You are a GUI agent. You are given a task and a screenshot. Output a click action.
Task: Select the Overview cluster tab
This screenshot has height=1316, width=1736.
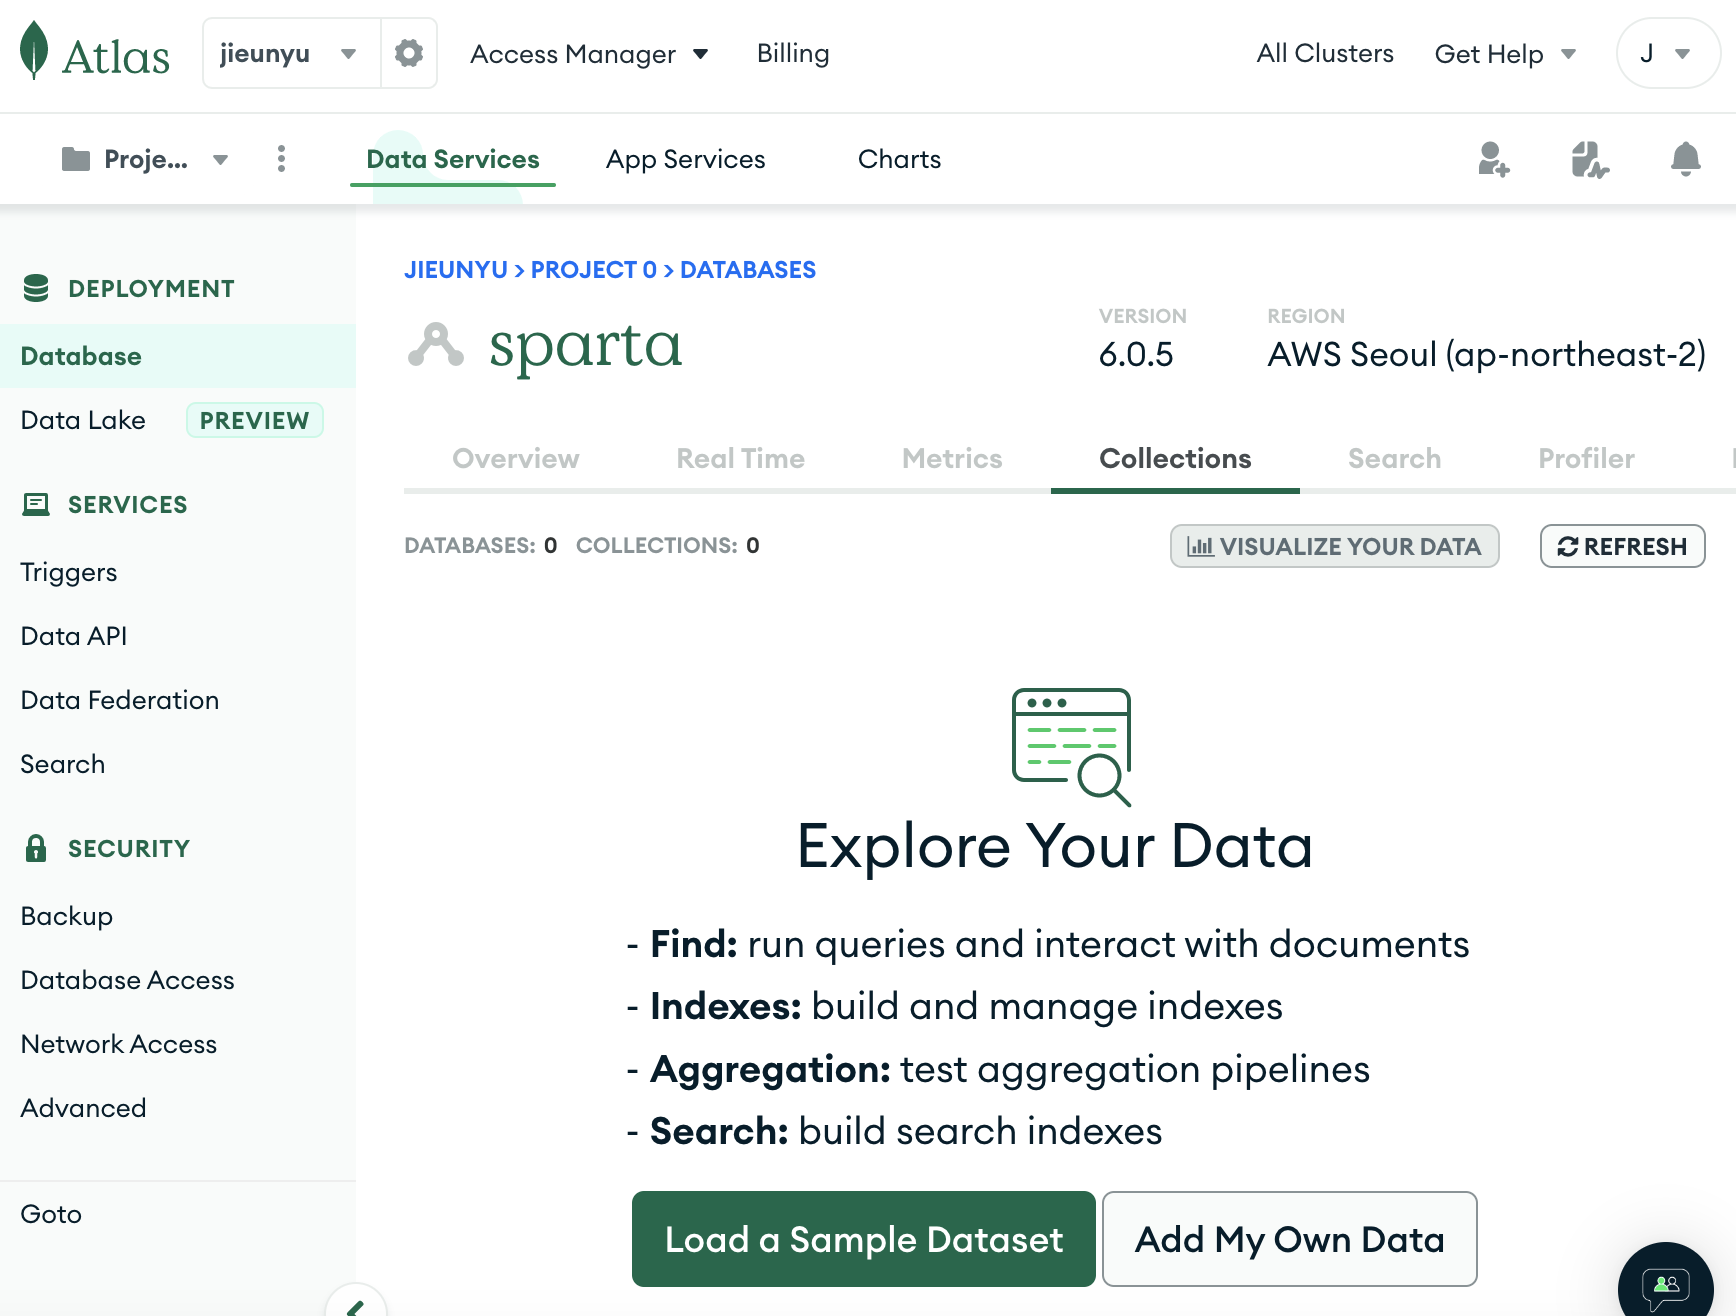516,458
